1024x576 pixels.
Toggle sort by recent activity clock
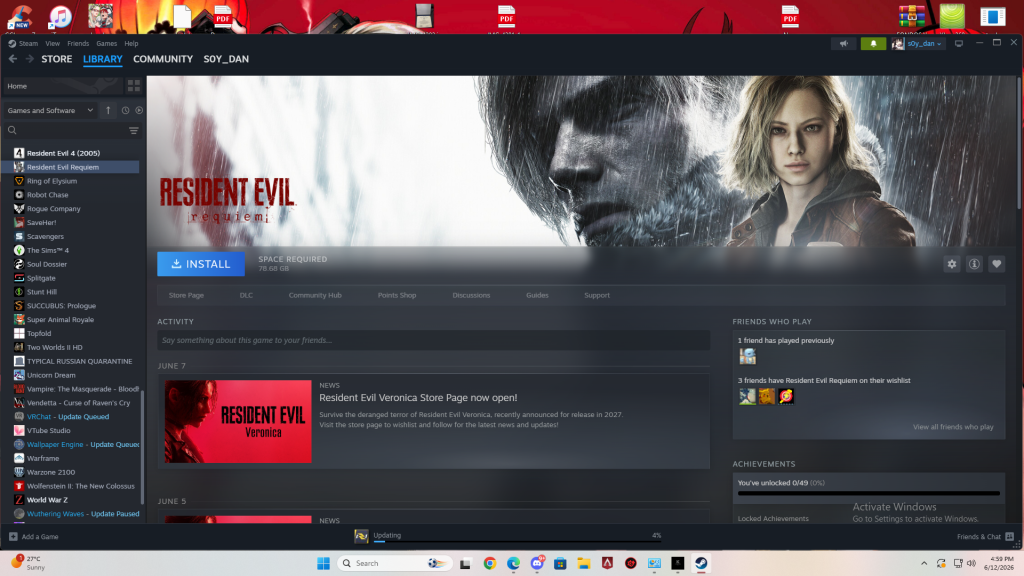tap(125, 110)
